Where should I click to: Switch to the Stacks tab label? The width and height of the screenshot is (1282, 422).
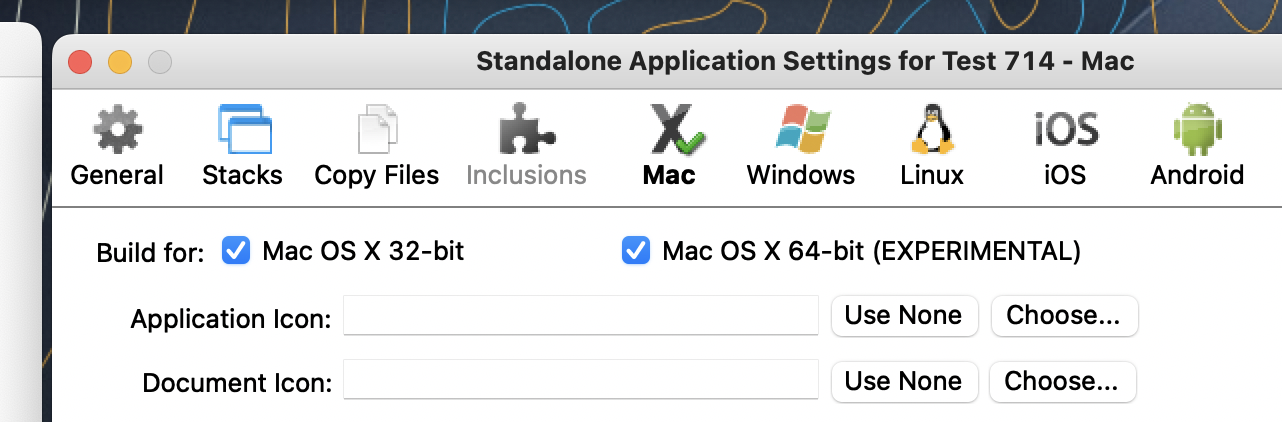[242, 176]
